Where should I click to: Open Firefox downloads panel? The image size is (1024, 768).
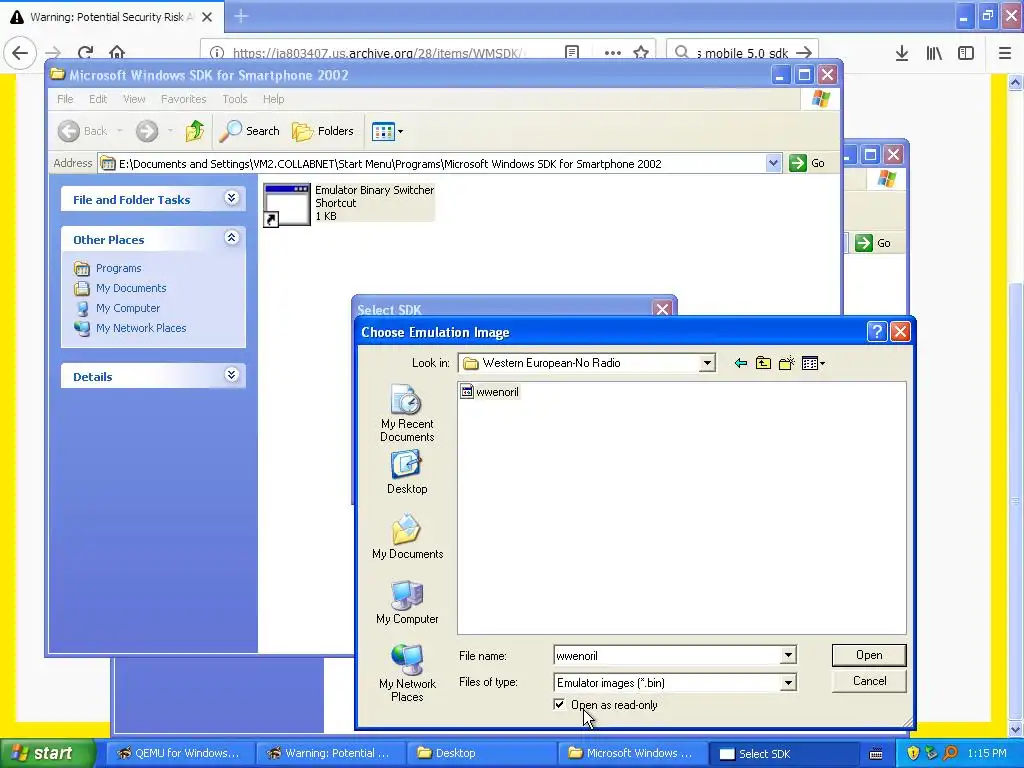click(902, 53)
